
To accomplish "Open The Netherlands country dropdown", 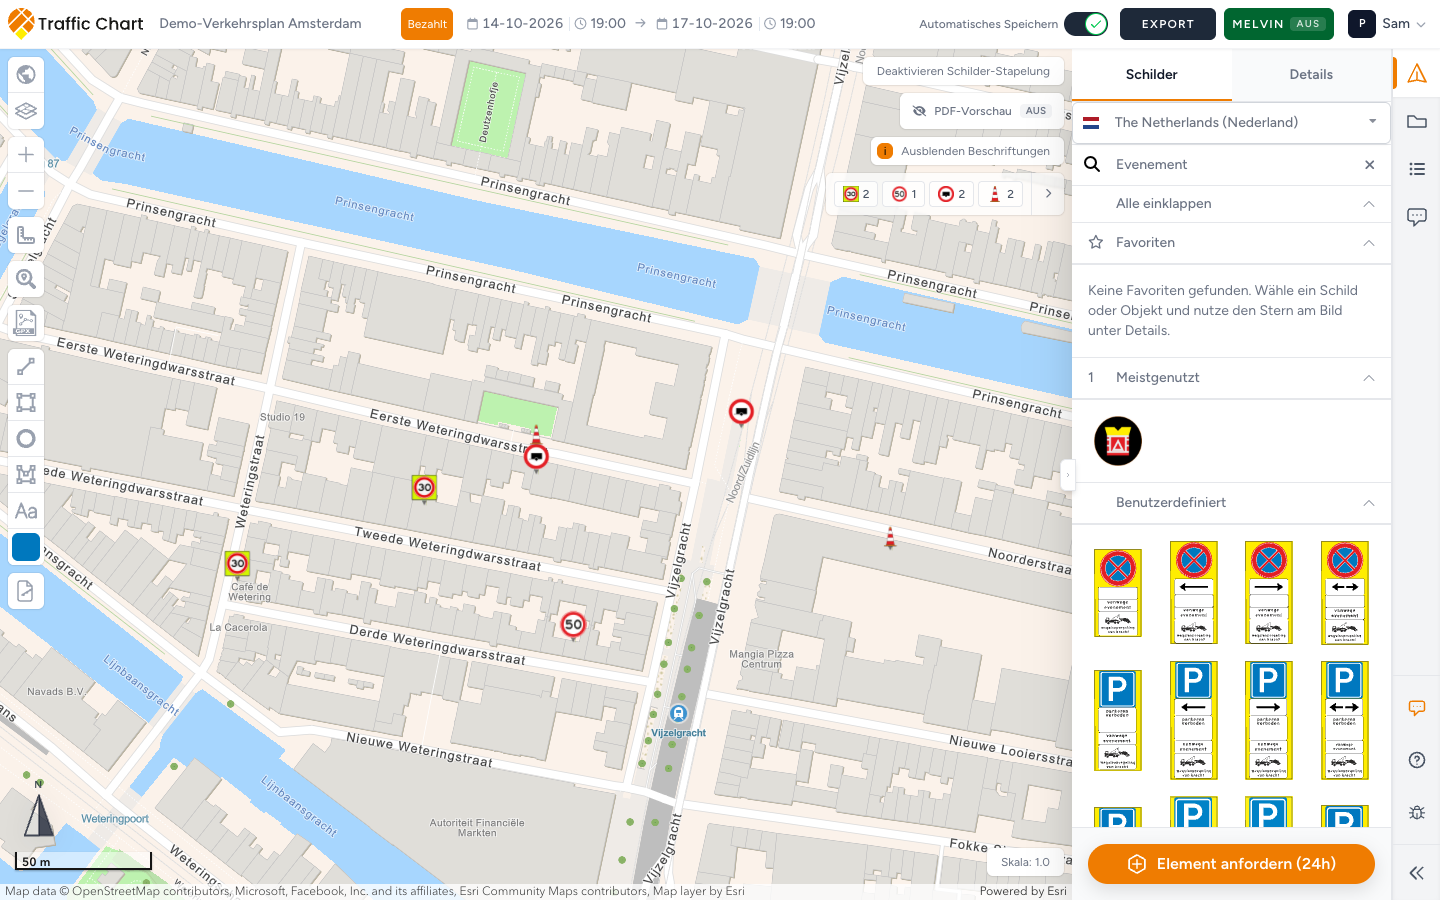I will pyautogui.click(x=1231, y=122).
